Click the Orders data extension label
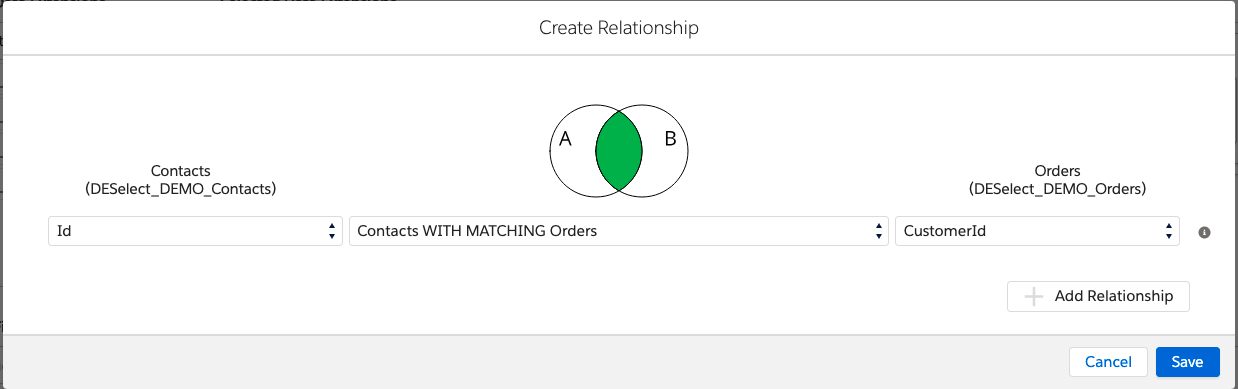This screenshot has height=389, width=1238. (x=1058, y=171)
